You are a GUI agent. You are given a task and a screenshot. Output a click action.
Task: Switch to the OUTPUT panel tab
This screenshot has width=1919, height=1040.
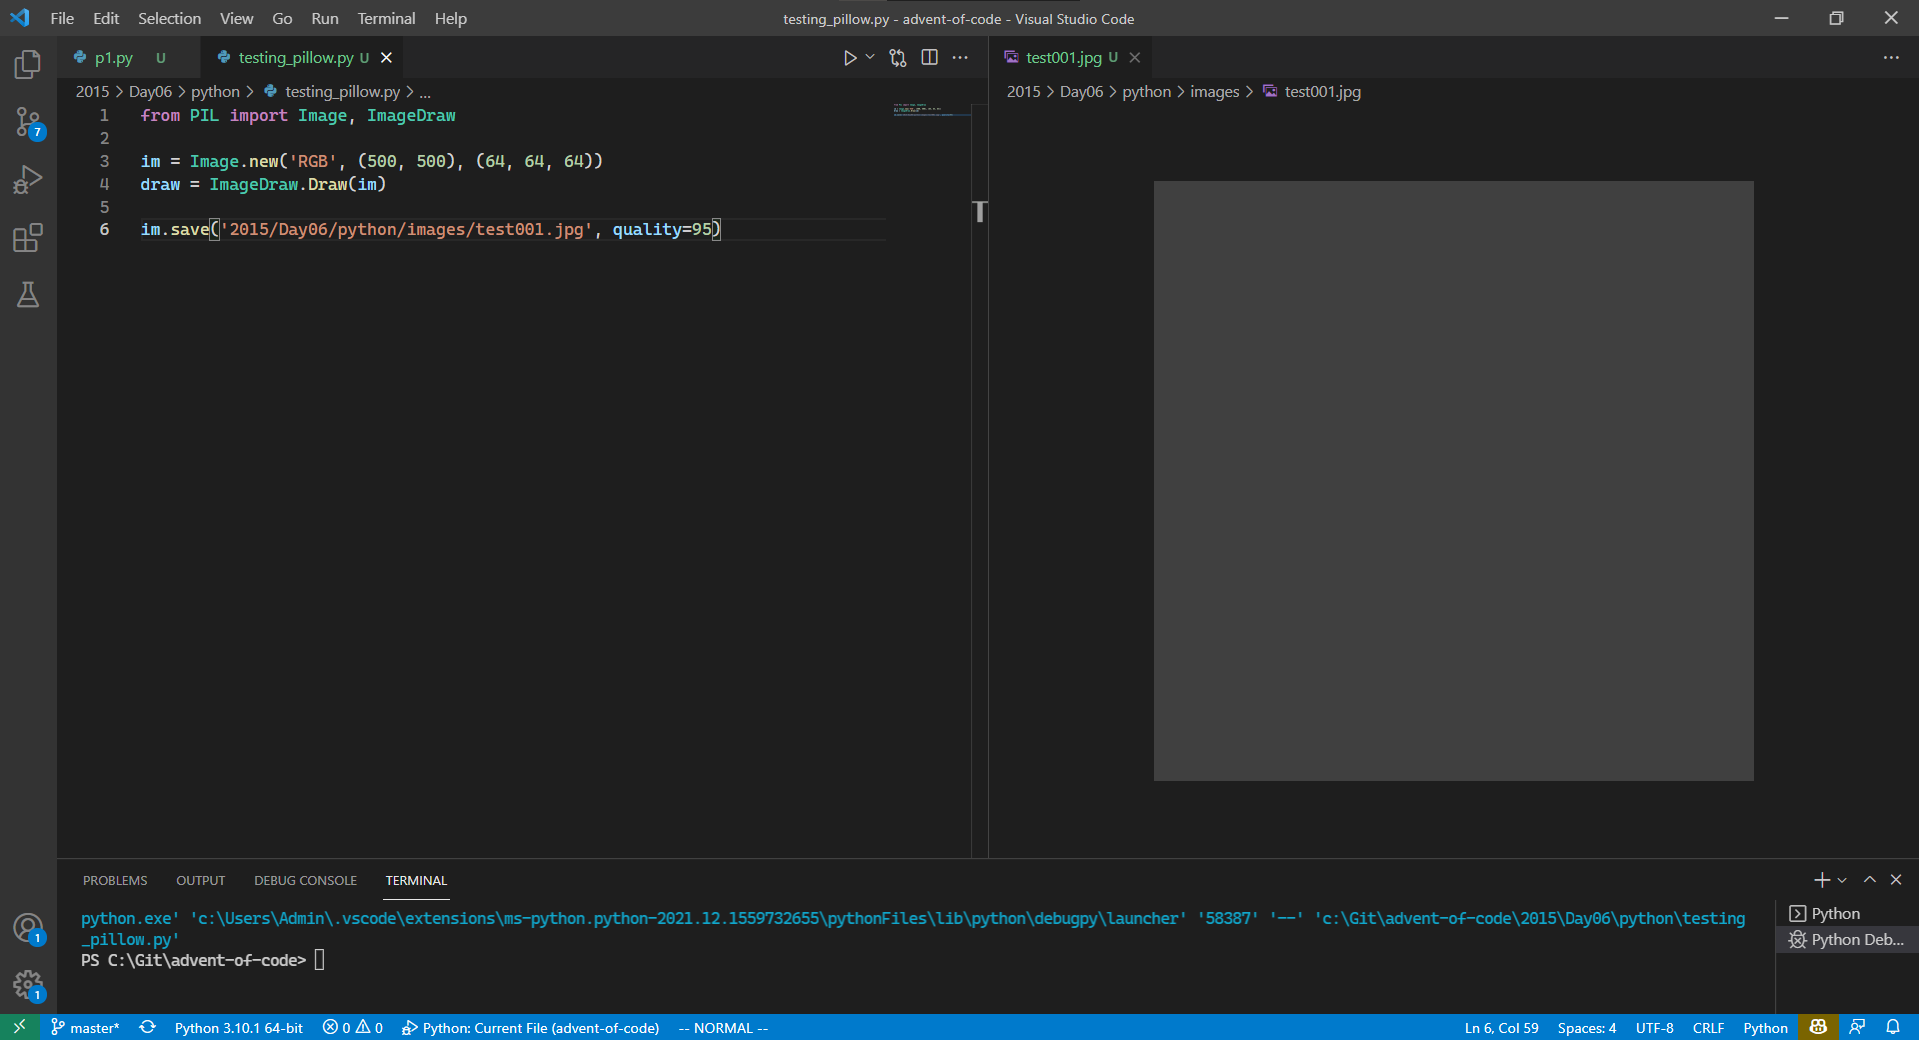pos(200,881)
